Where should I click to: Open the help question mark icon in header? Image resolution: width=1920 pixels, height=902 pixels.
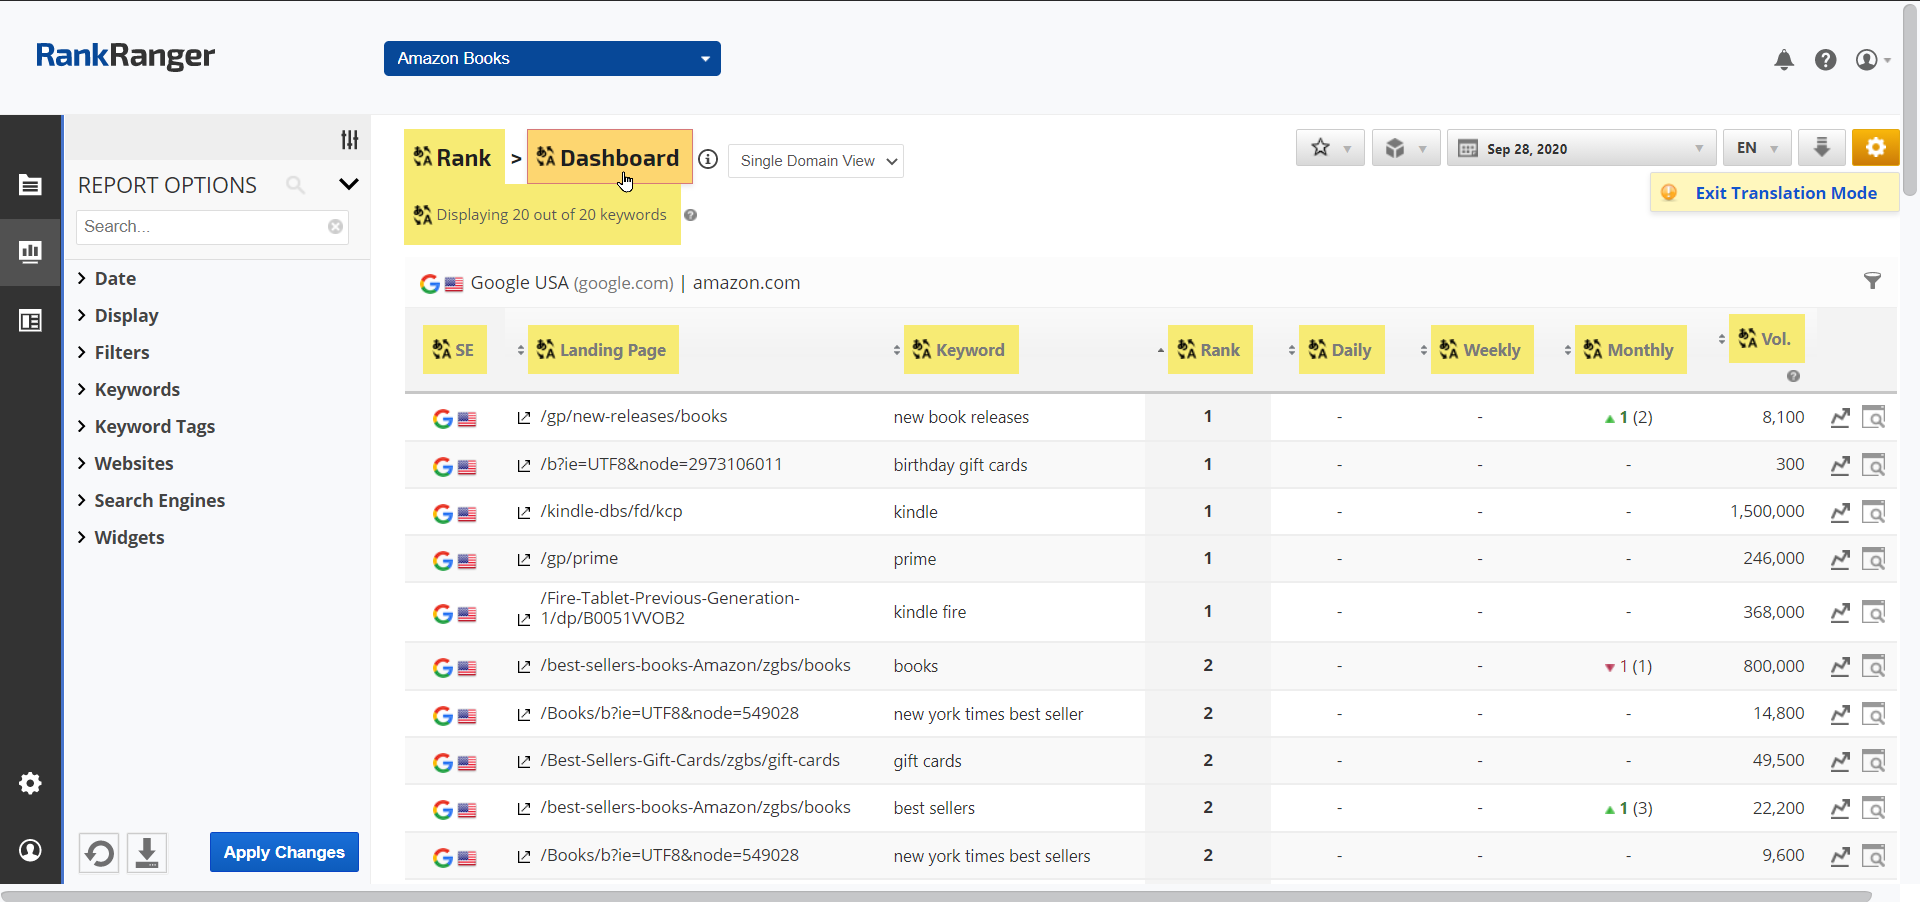1825,60
